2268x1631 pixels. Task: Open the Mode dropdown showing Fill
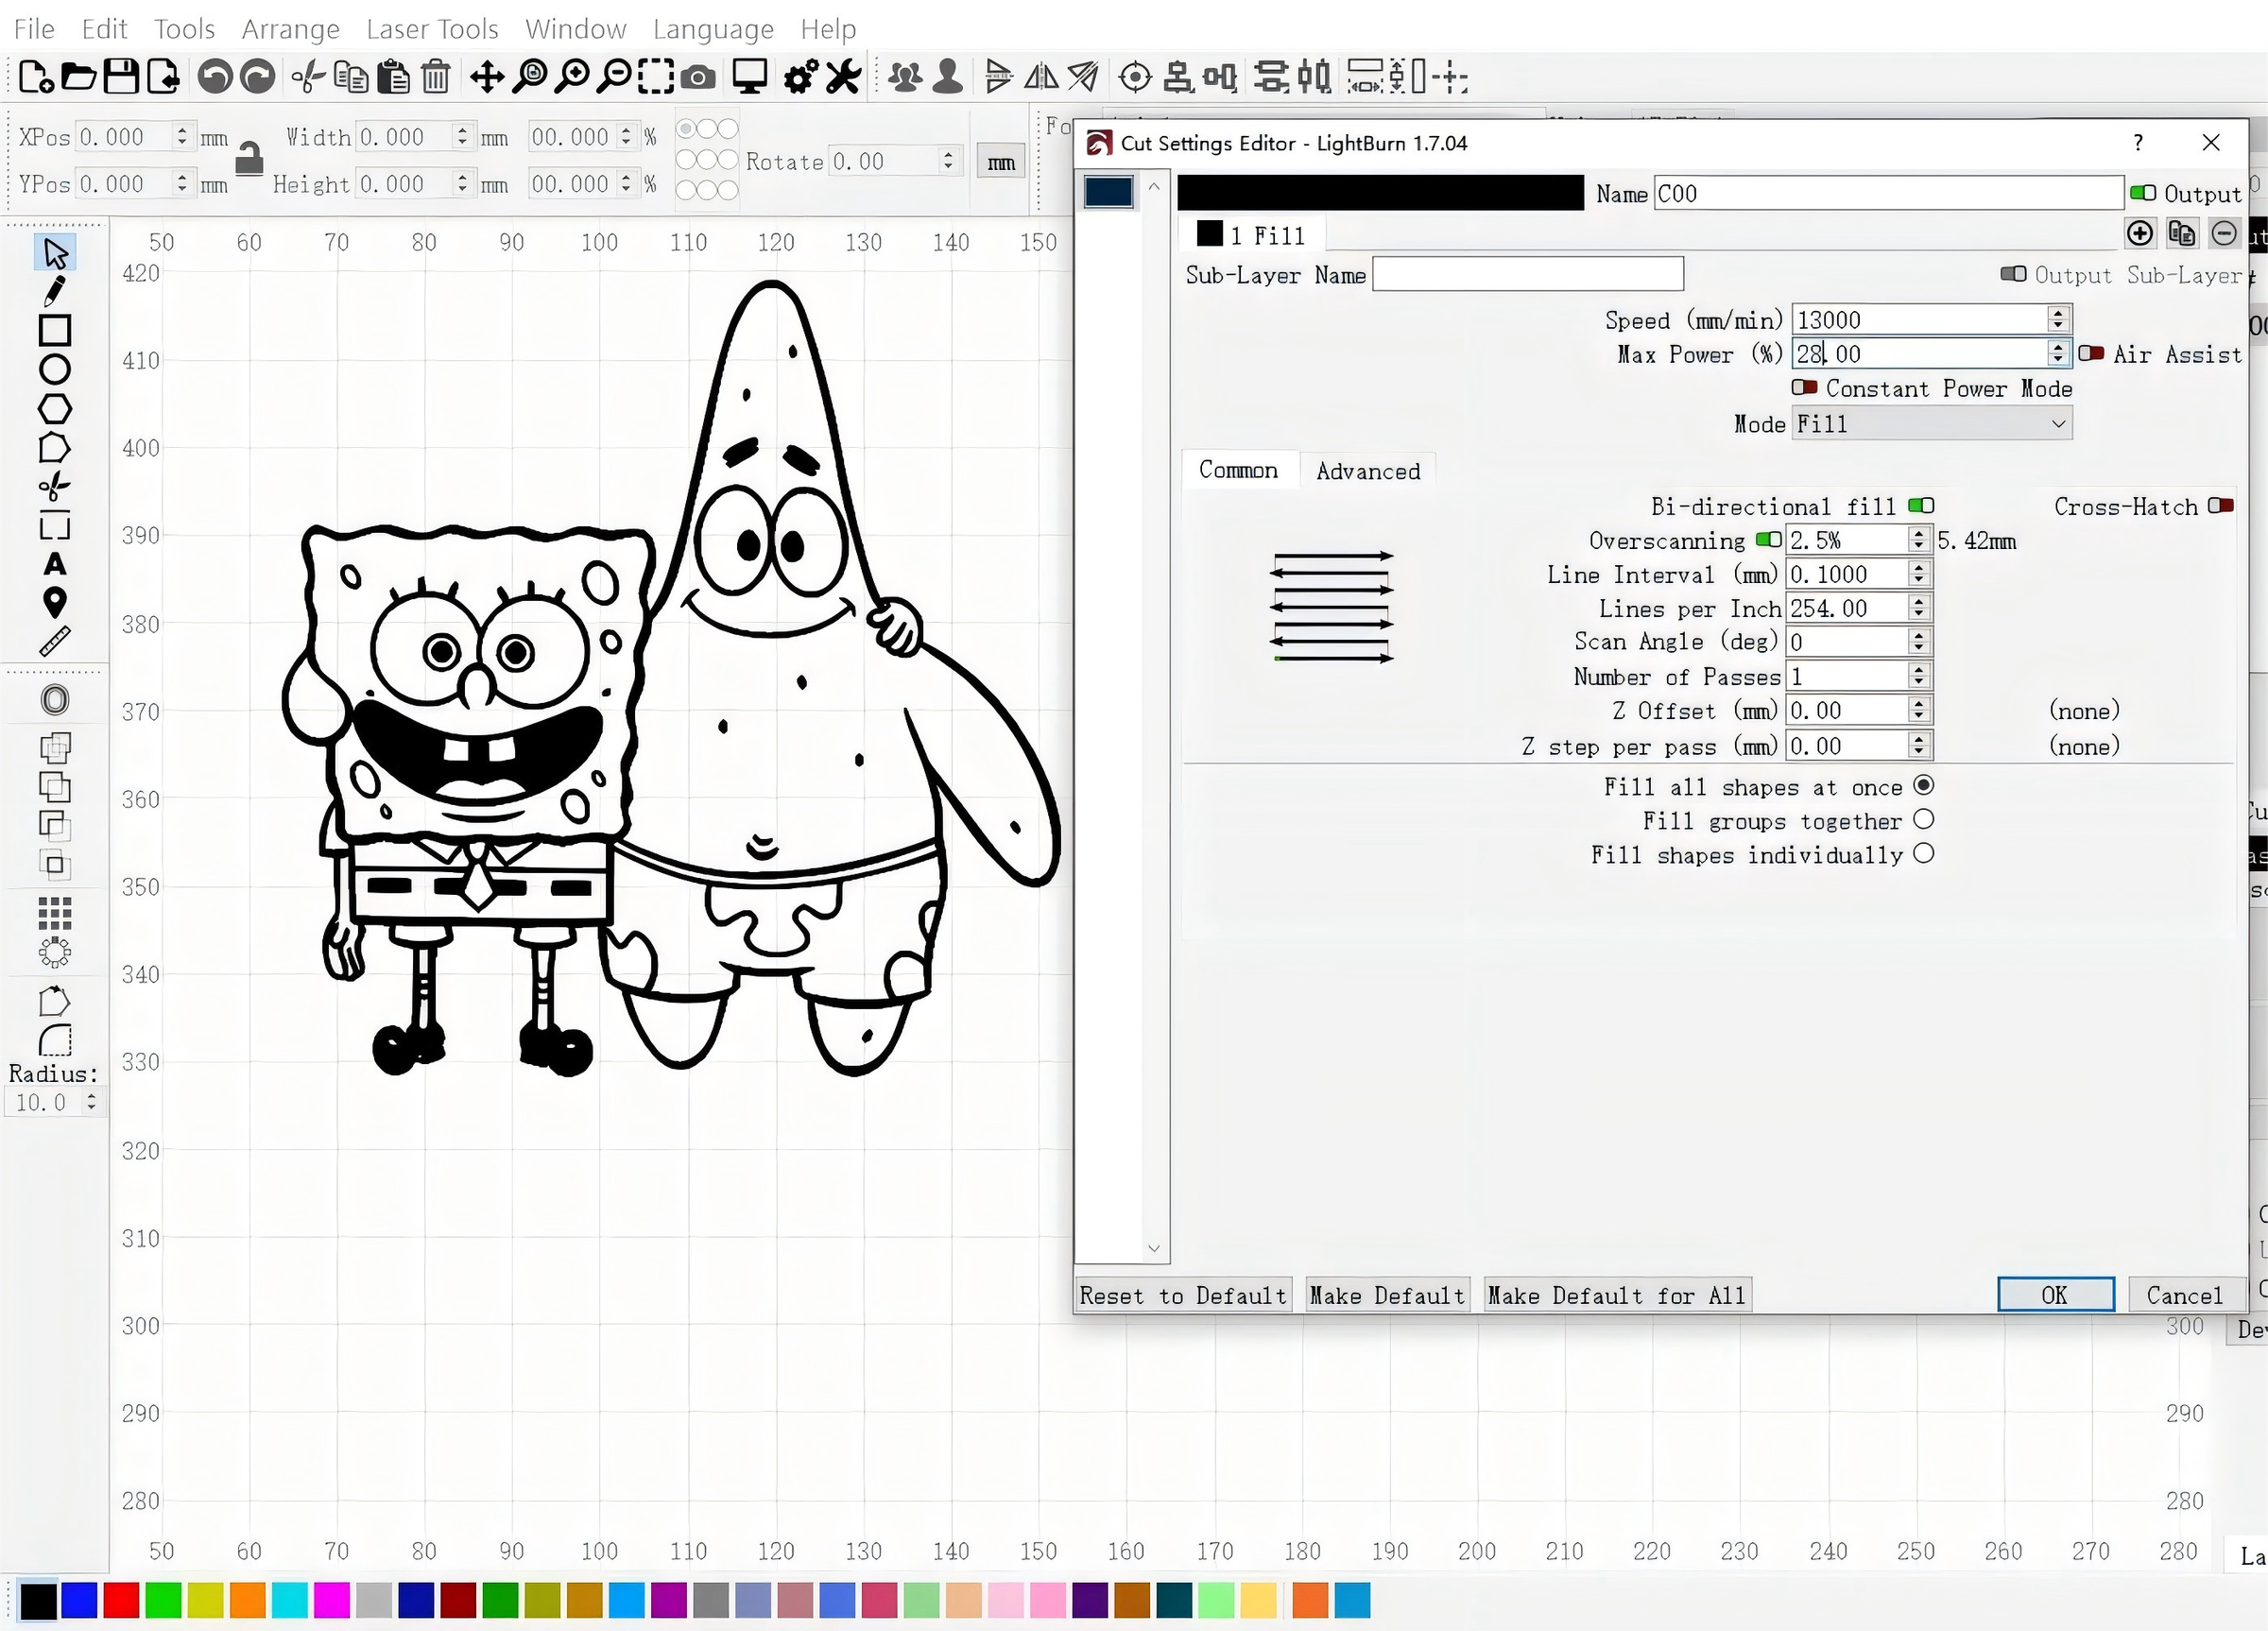(1931, 423)
